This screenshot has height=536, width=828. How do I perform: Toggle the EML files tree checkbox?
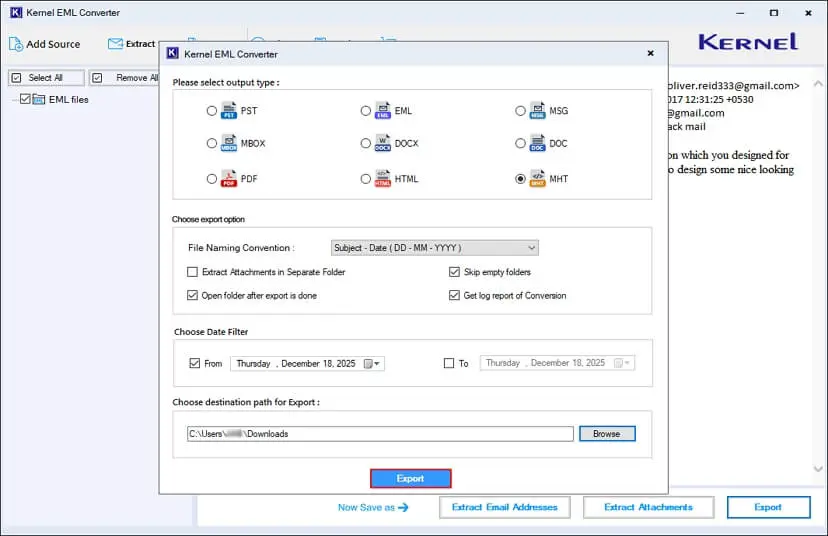tap(25, 99)
